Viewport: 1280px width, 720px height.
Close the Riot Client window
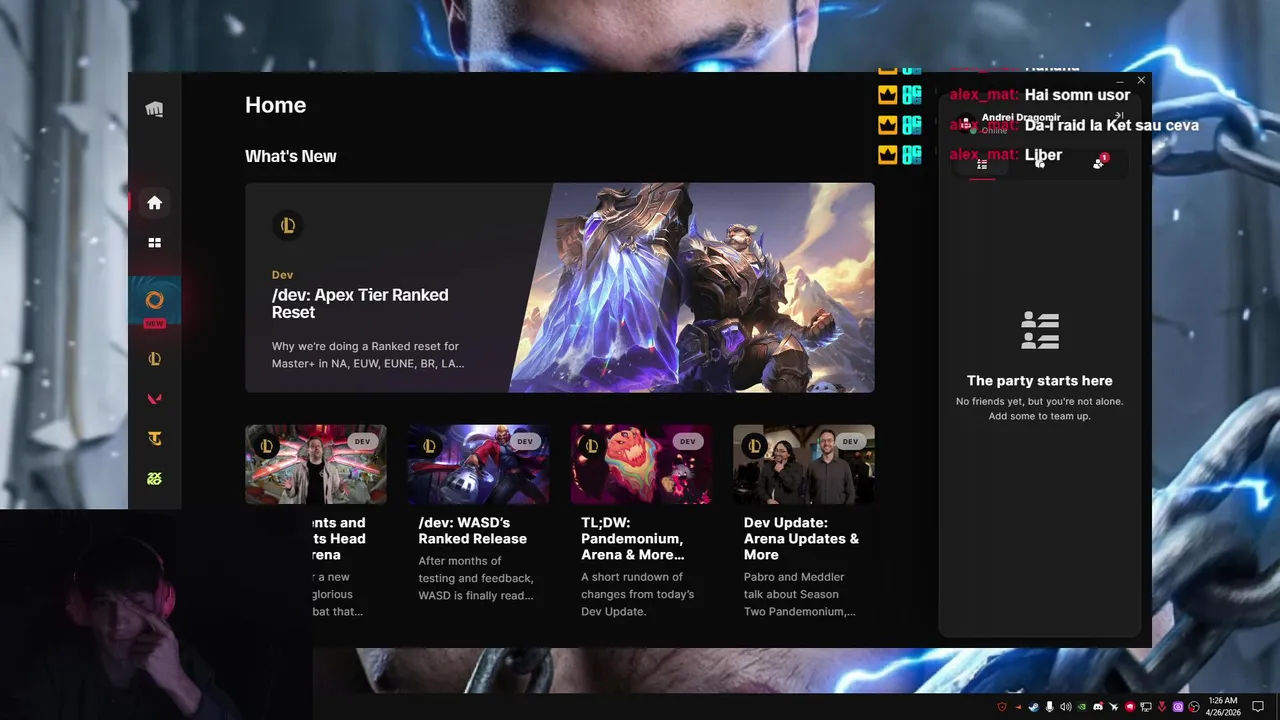click(x=1141, y=80)
